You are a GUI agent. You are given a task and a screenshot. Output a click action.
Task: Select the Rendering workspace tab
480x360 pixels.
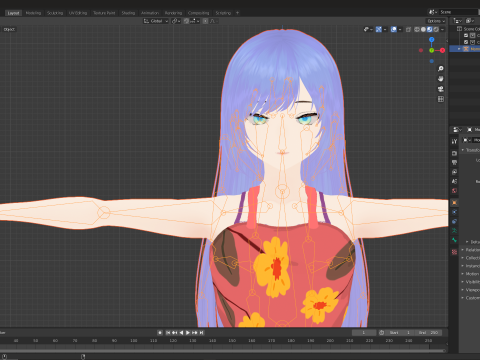click(x=173, y=13)
